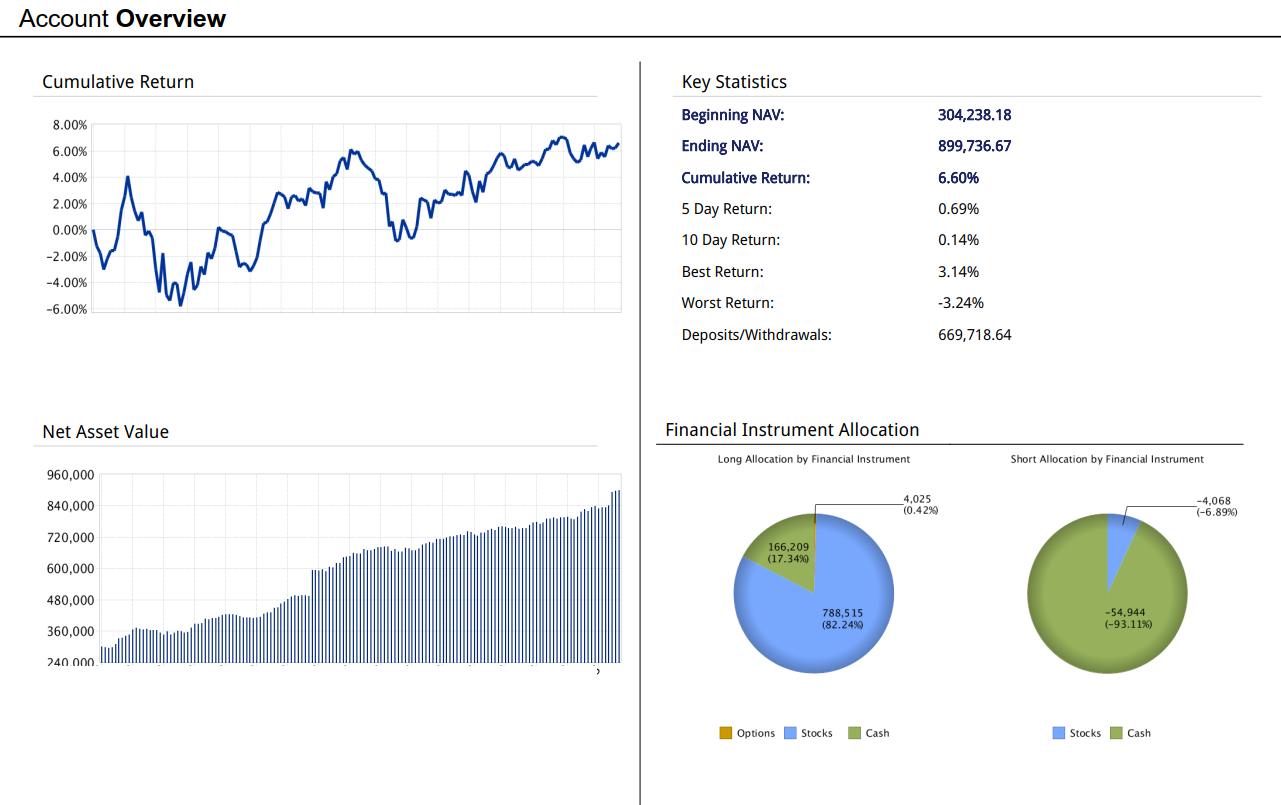Screen dimensions: 1281x805
Task: Click Cash legend swatch under Short Allocation
Action: [x=1116, y=733]
